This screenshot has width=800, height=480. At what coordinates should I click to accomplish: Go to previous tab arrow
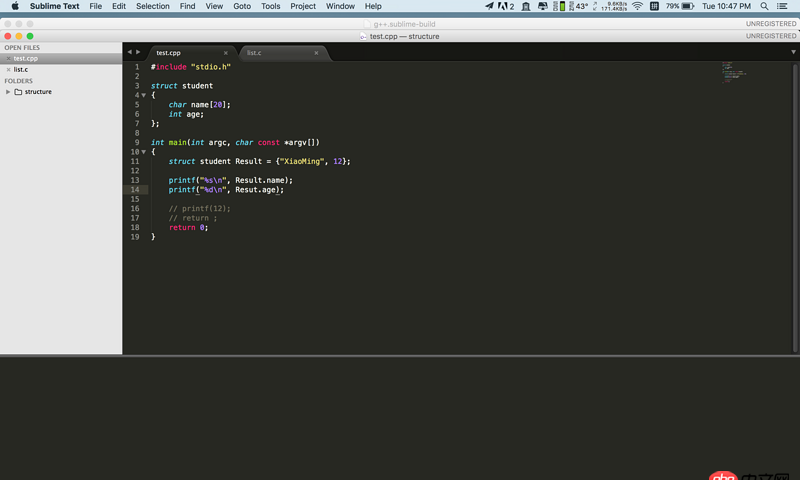[x=130, y=52]
